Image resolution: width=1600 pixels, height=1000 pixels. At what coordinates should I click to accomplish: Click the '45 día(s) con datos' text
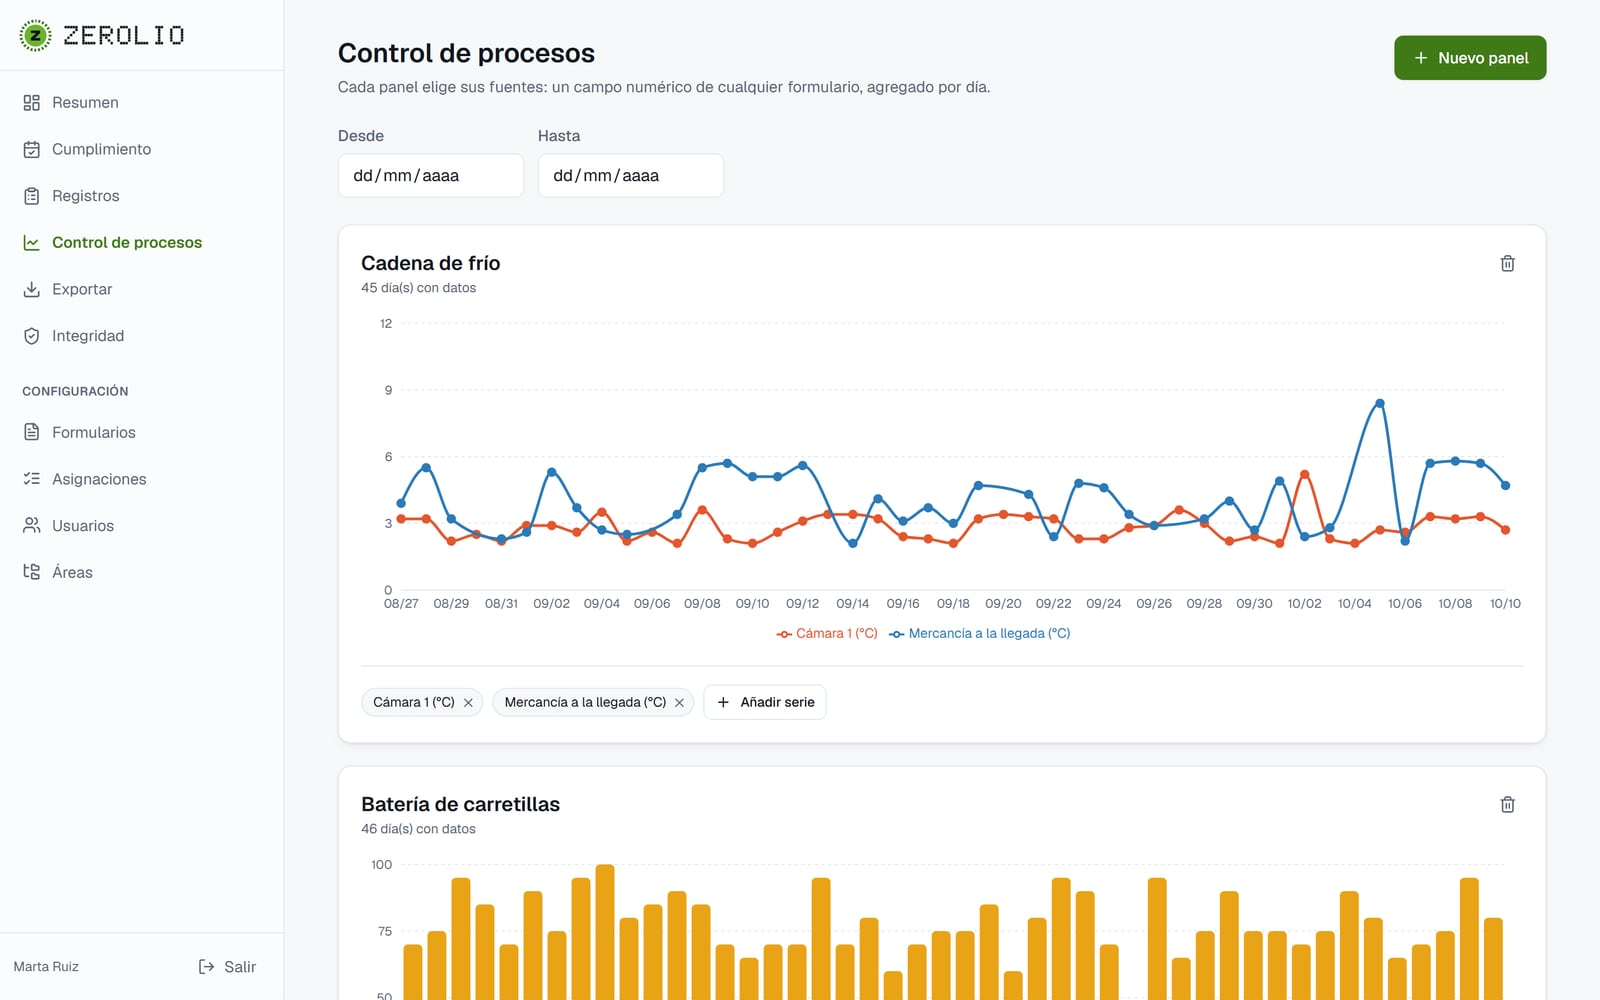pyautogui.click(x=419, y=288)
